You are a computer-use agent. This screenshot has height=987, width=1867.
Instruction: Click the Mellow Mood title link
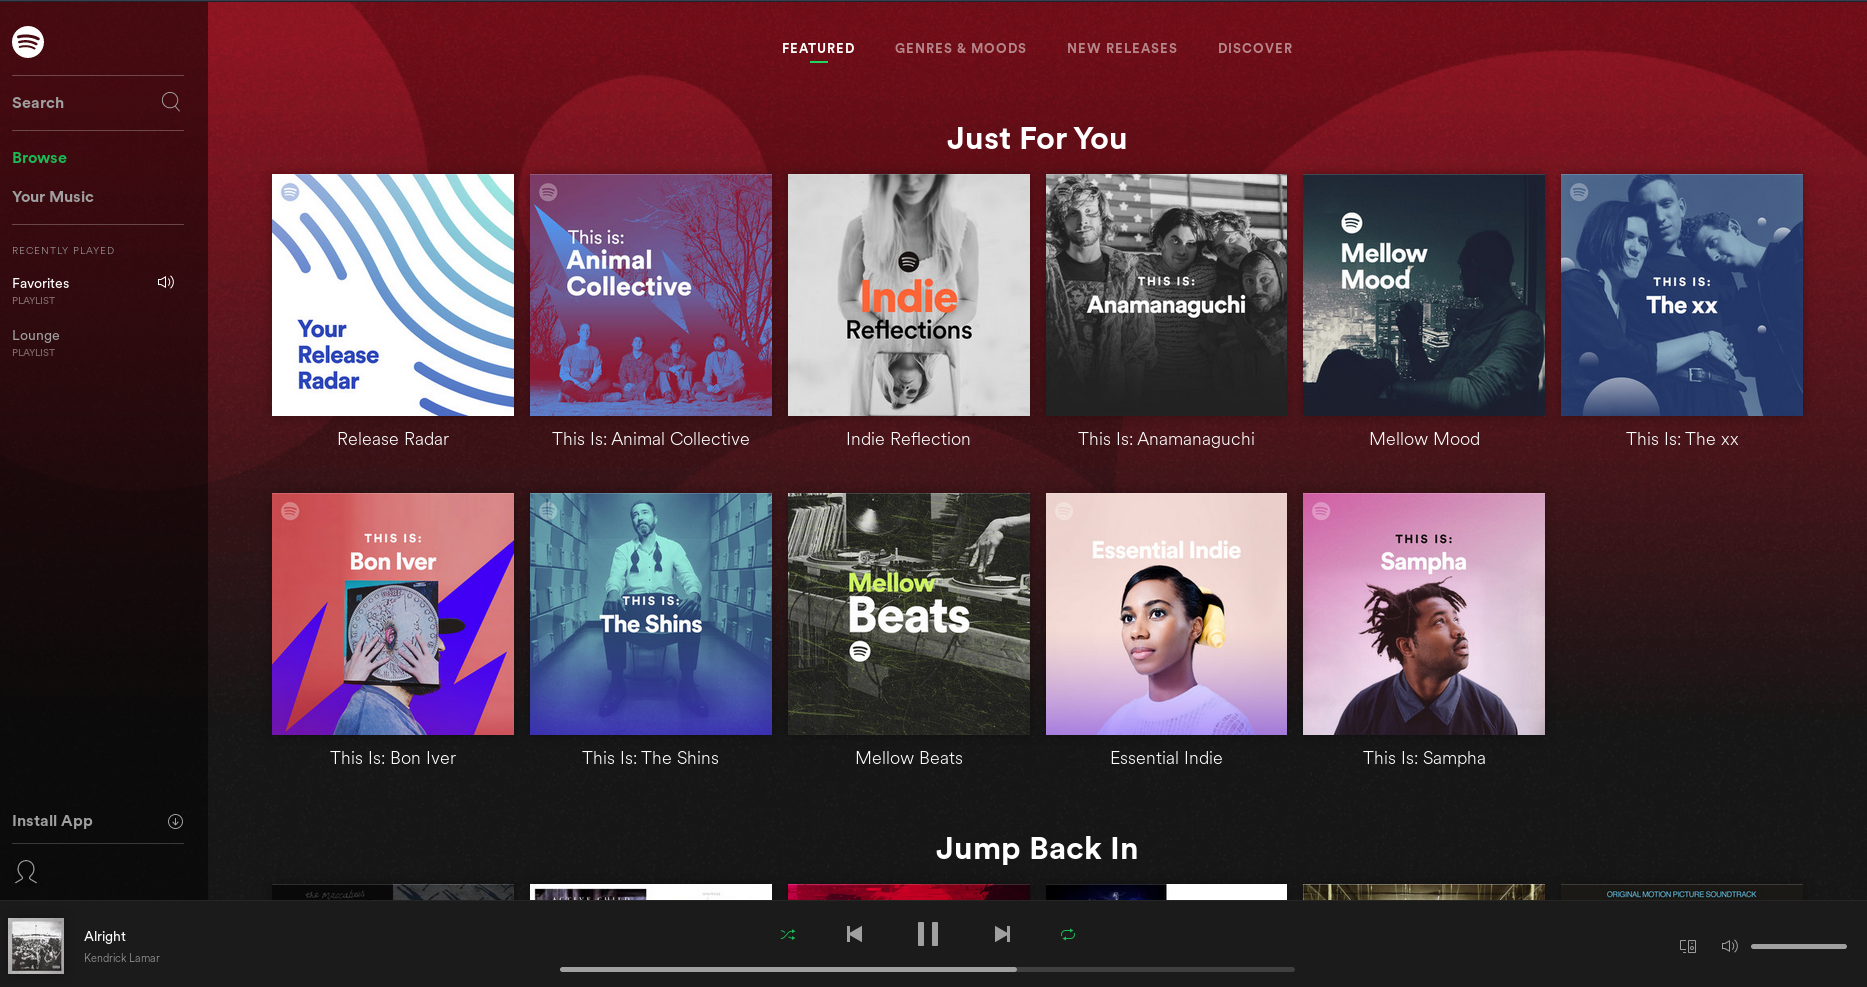coord(1424,439)
